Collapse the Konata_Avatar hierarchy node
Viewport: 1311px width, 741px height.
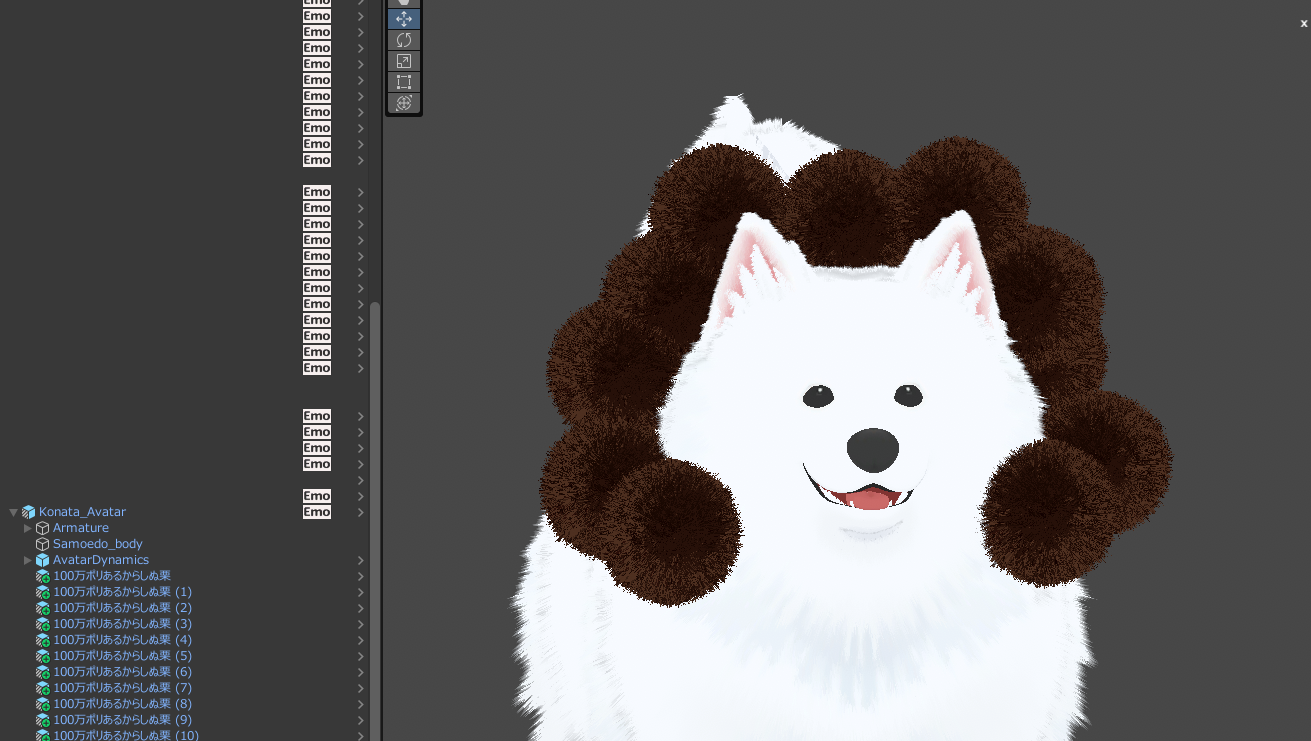pyautogui.click(x=14, y=512)
